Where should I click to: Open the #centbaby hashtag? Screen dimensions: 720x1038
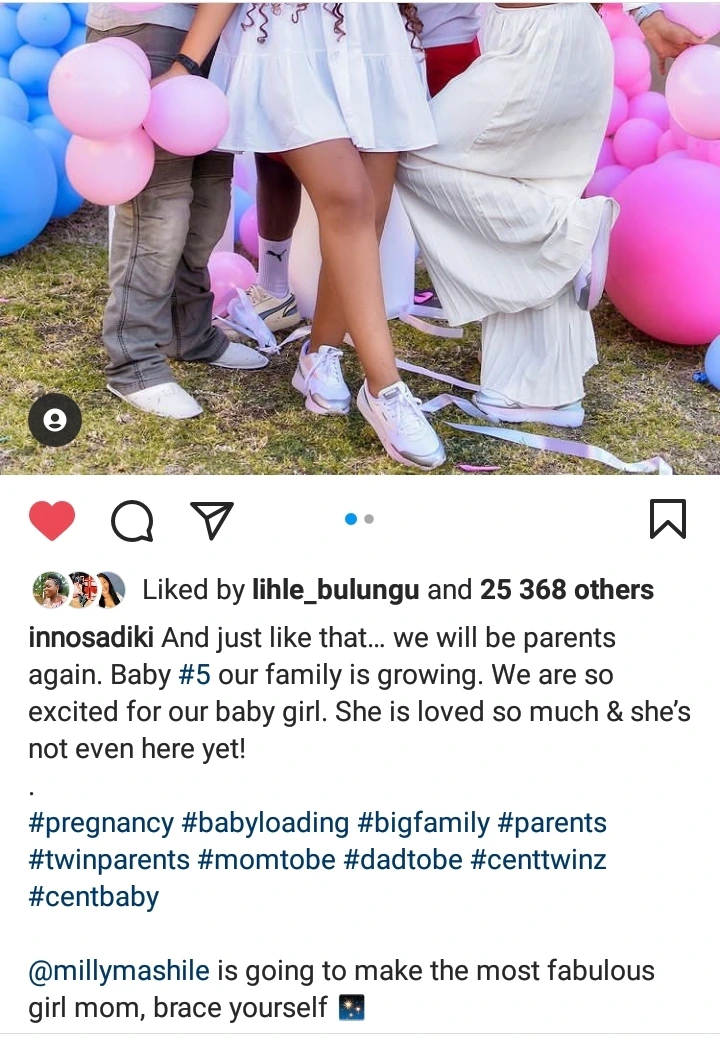coord(94,898)
